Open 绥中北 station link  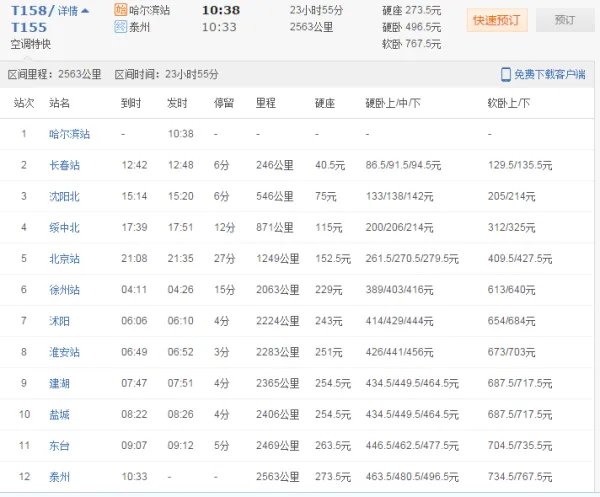pos(63,227)
